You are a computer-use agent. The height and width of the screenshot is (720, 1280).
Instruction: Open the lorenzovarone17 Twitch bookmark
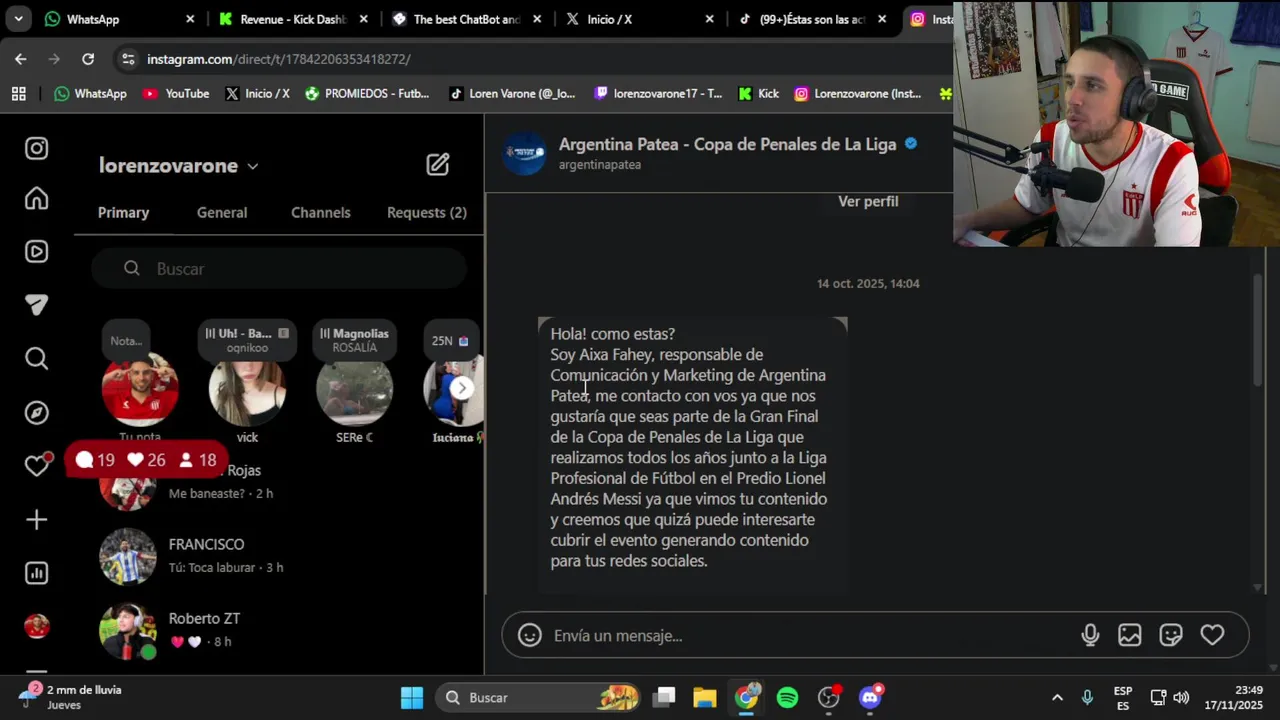click(658, 93)
